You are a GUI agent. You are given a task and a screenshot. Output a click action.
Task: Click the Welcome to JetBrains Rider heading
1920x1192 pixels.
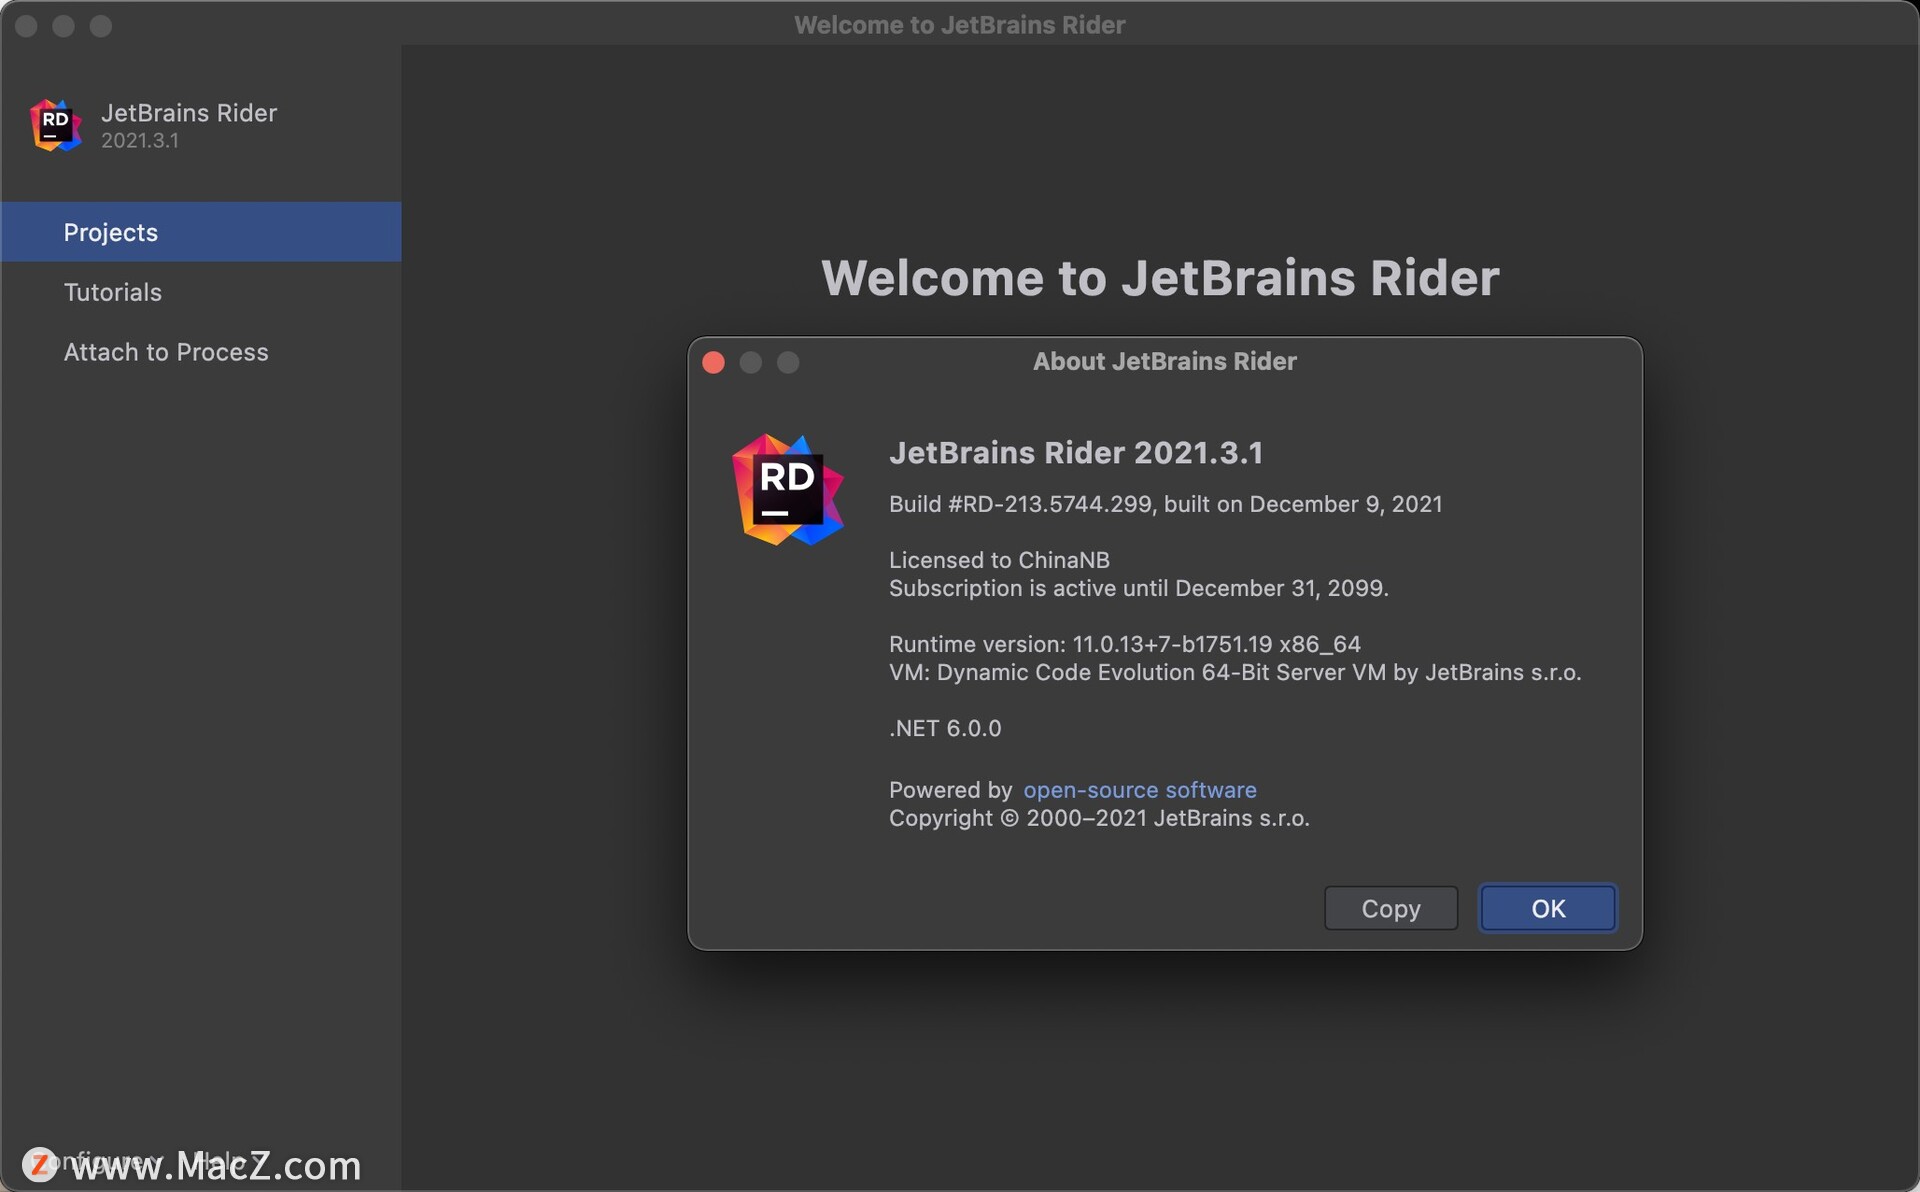(1160, 278)
